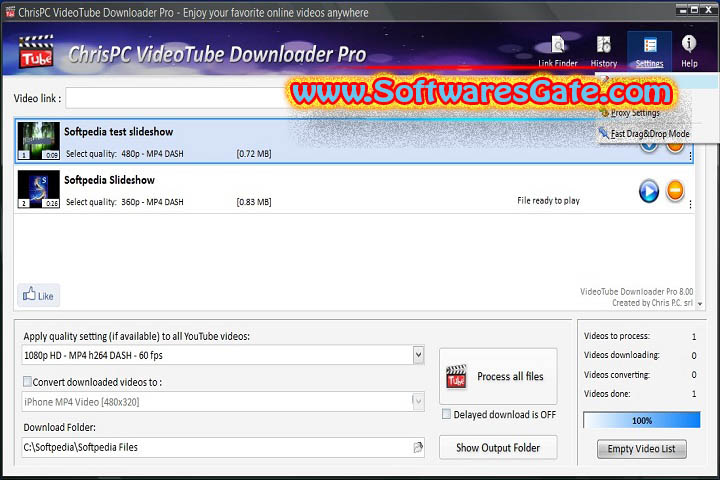This screenshot has height=480, width=720.
Task: Toggle Delayed download is OFF checkbox
Action: [x=446, y=414]
